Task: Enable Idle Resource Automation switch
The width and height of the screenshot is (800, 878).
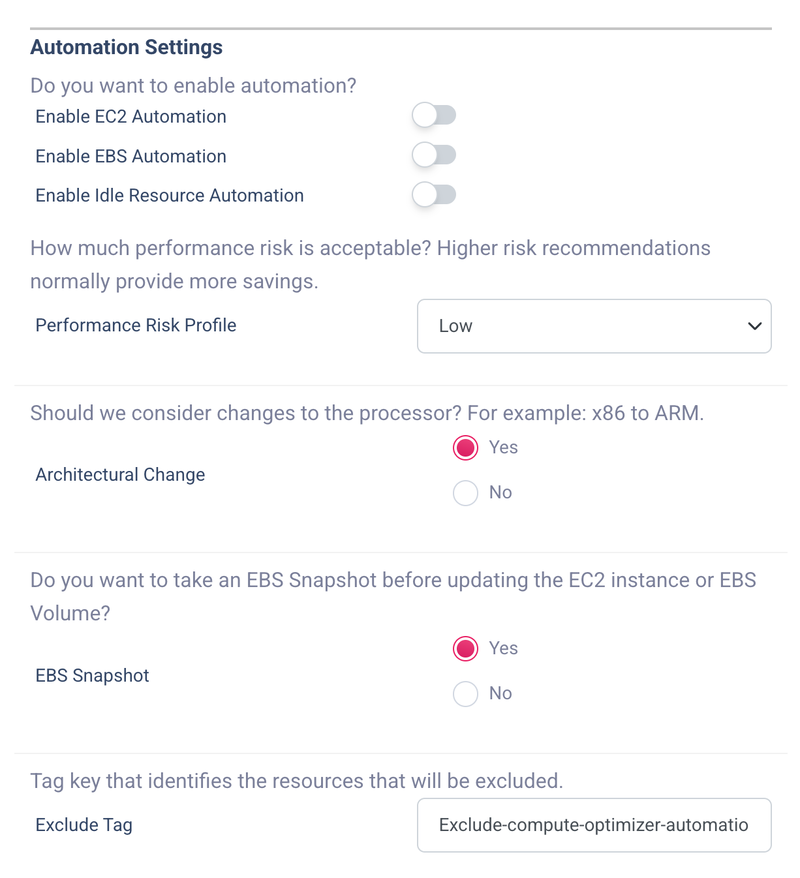Action: (x=434, y=195)
